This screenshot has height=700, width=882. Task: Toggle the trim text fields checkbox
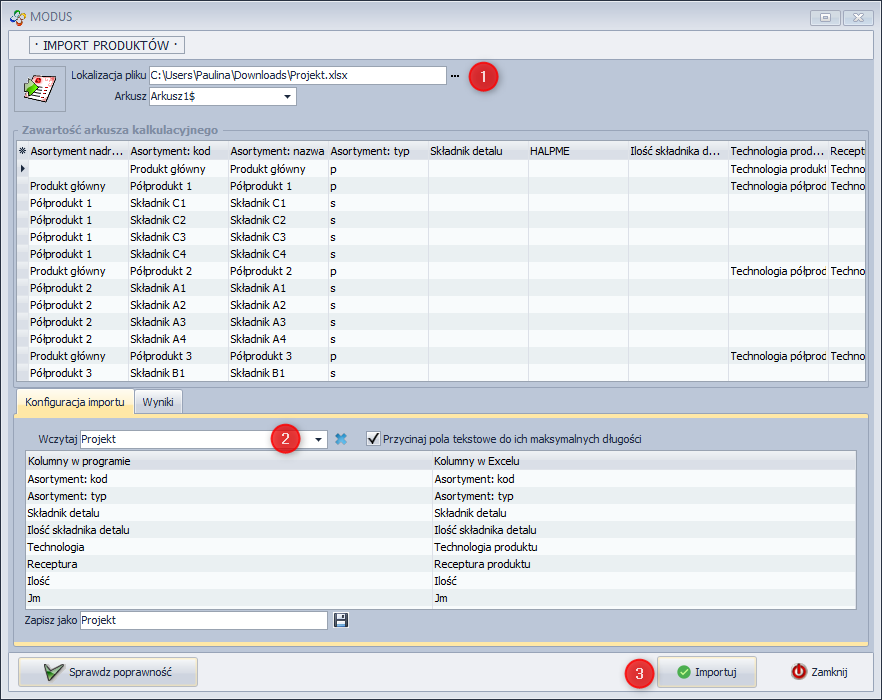[374, 439]
